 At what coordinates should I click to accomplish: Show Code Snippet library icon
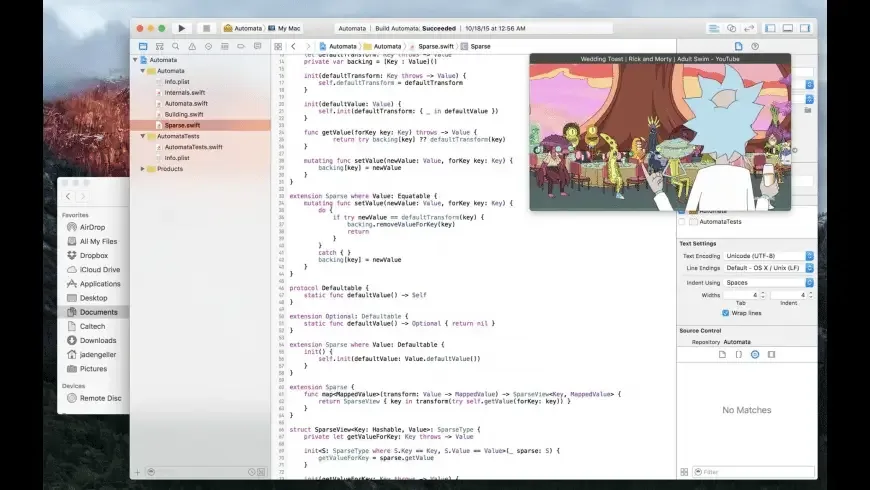point(739,354)
